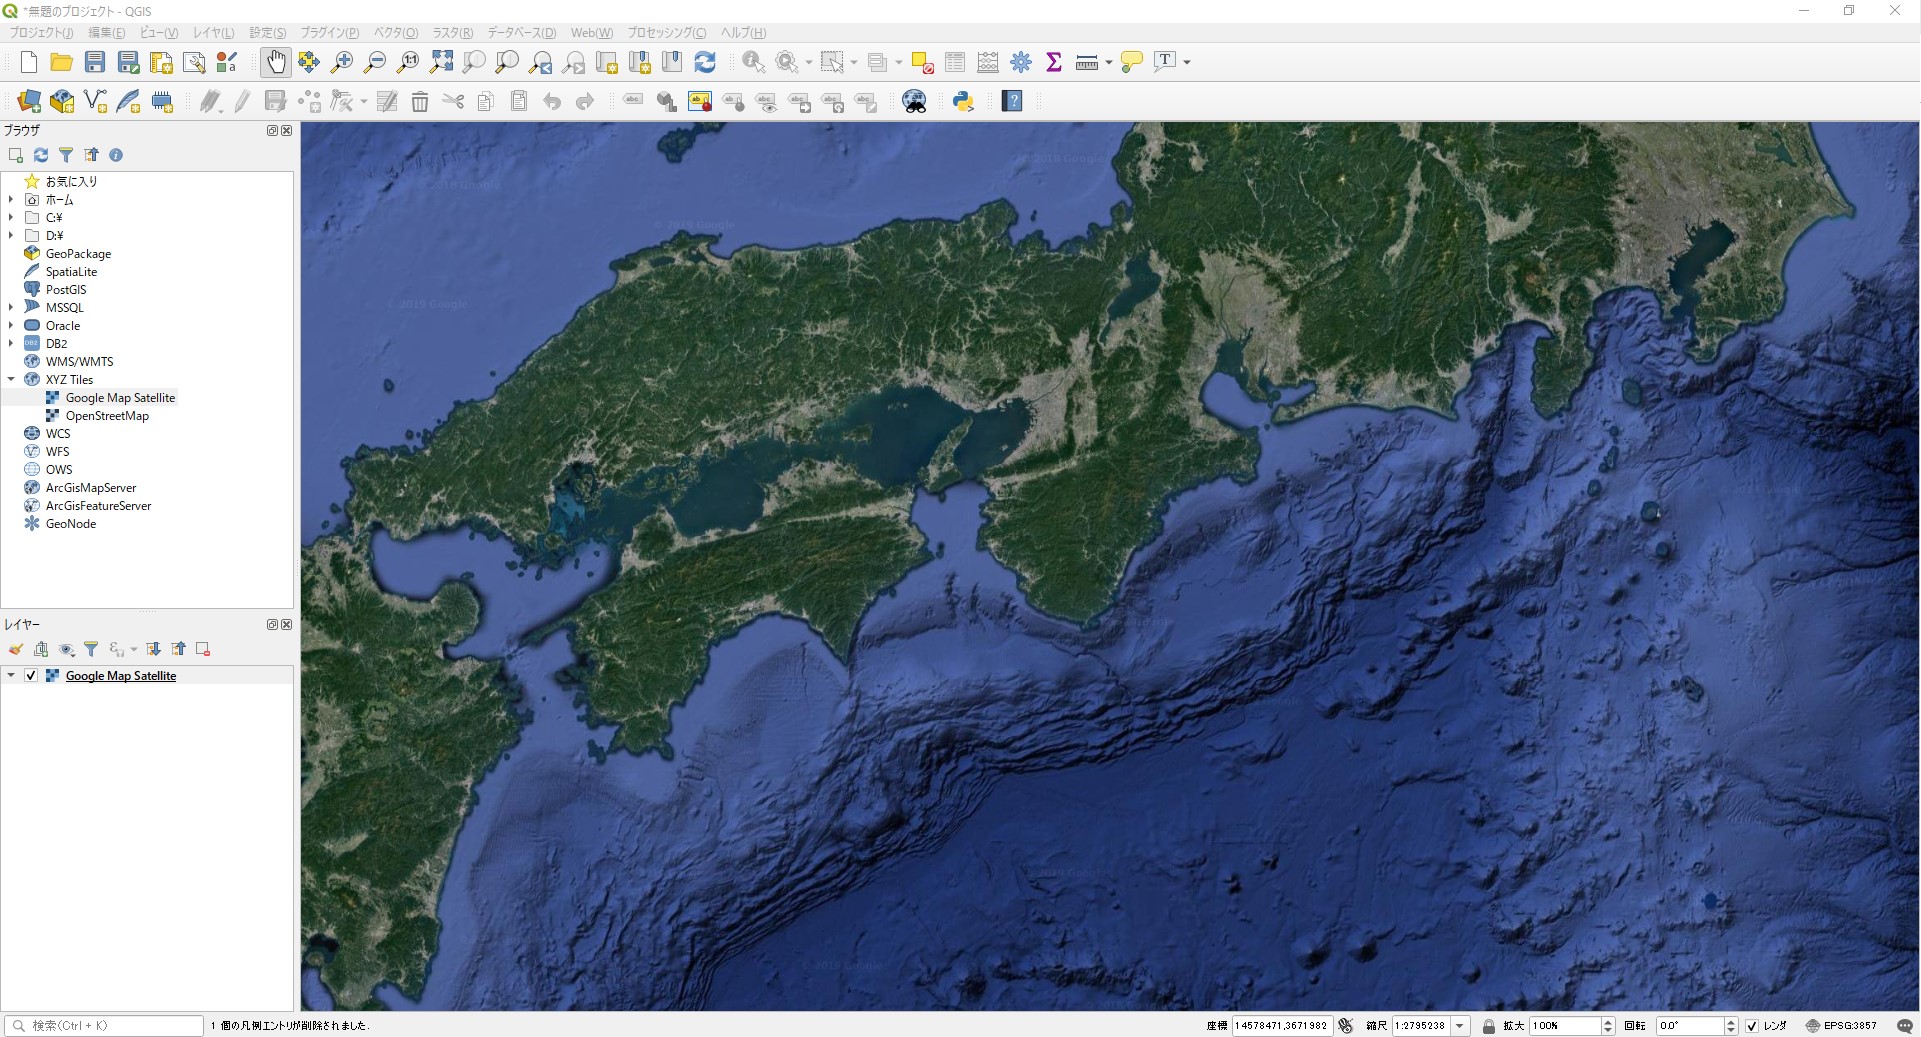Image resolution: width=1921 pixels, height=1037 pixels.
Task: Launch the Python console
Action: click(x=962, y=101)
